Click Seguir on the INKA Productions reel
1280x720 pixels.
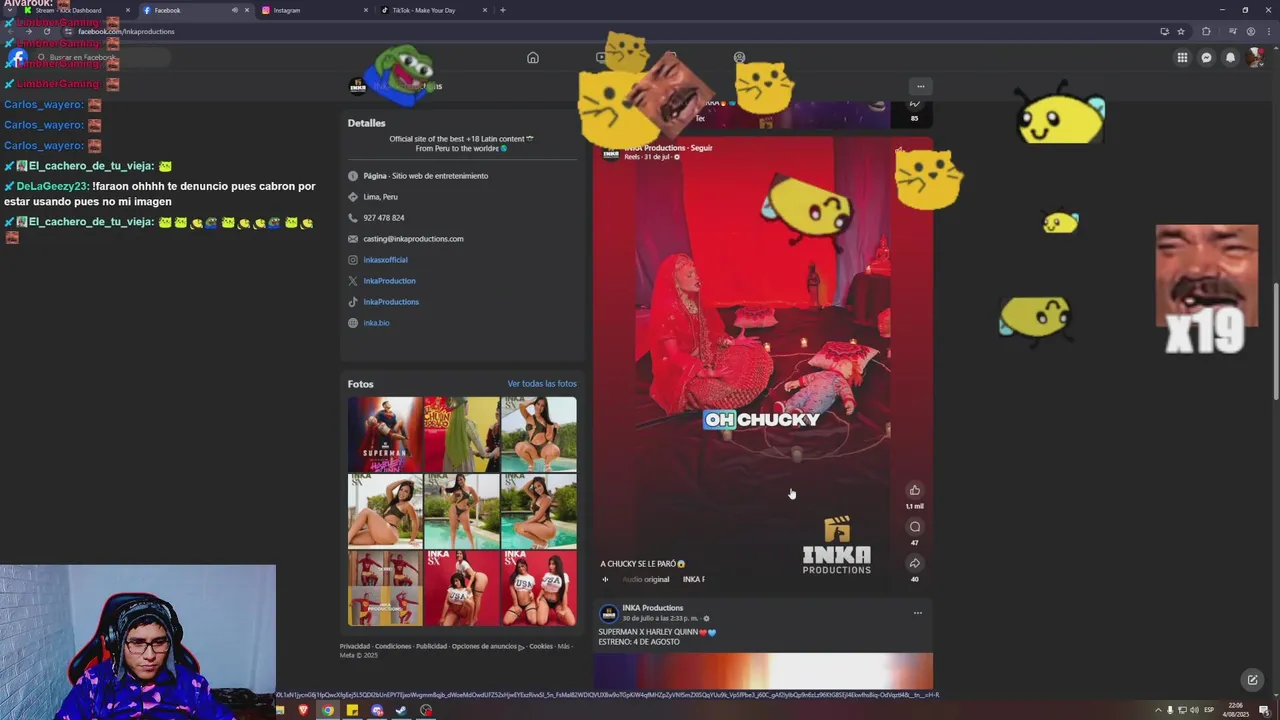[701, 148]
